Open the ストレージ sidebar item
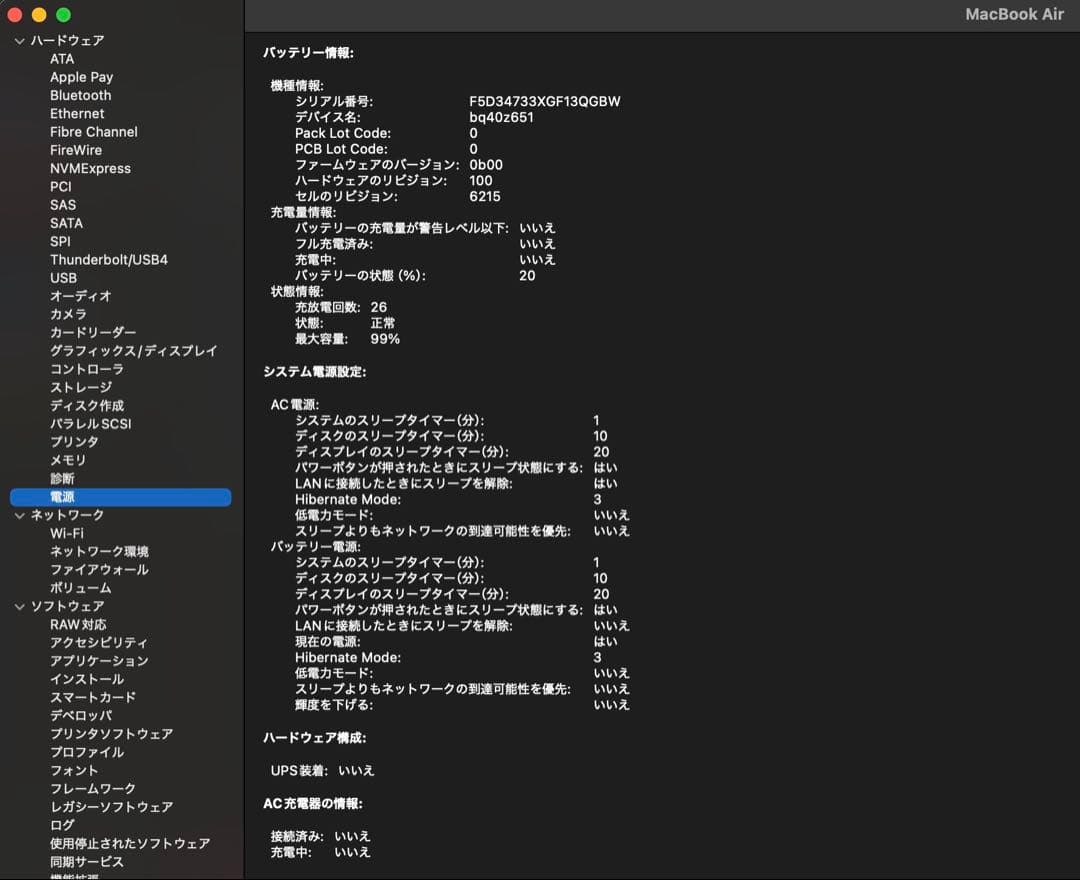 (x=81, y=387)
